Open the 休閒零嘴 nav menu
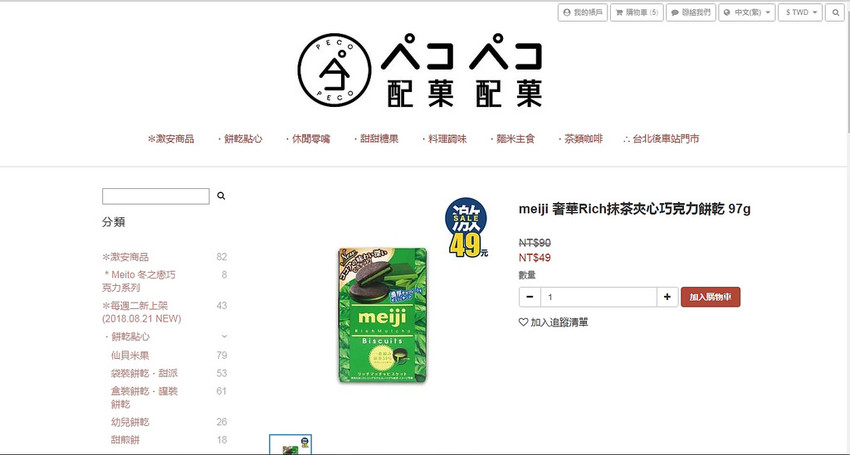The image size is (850, 455). [307, 139]
